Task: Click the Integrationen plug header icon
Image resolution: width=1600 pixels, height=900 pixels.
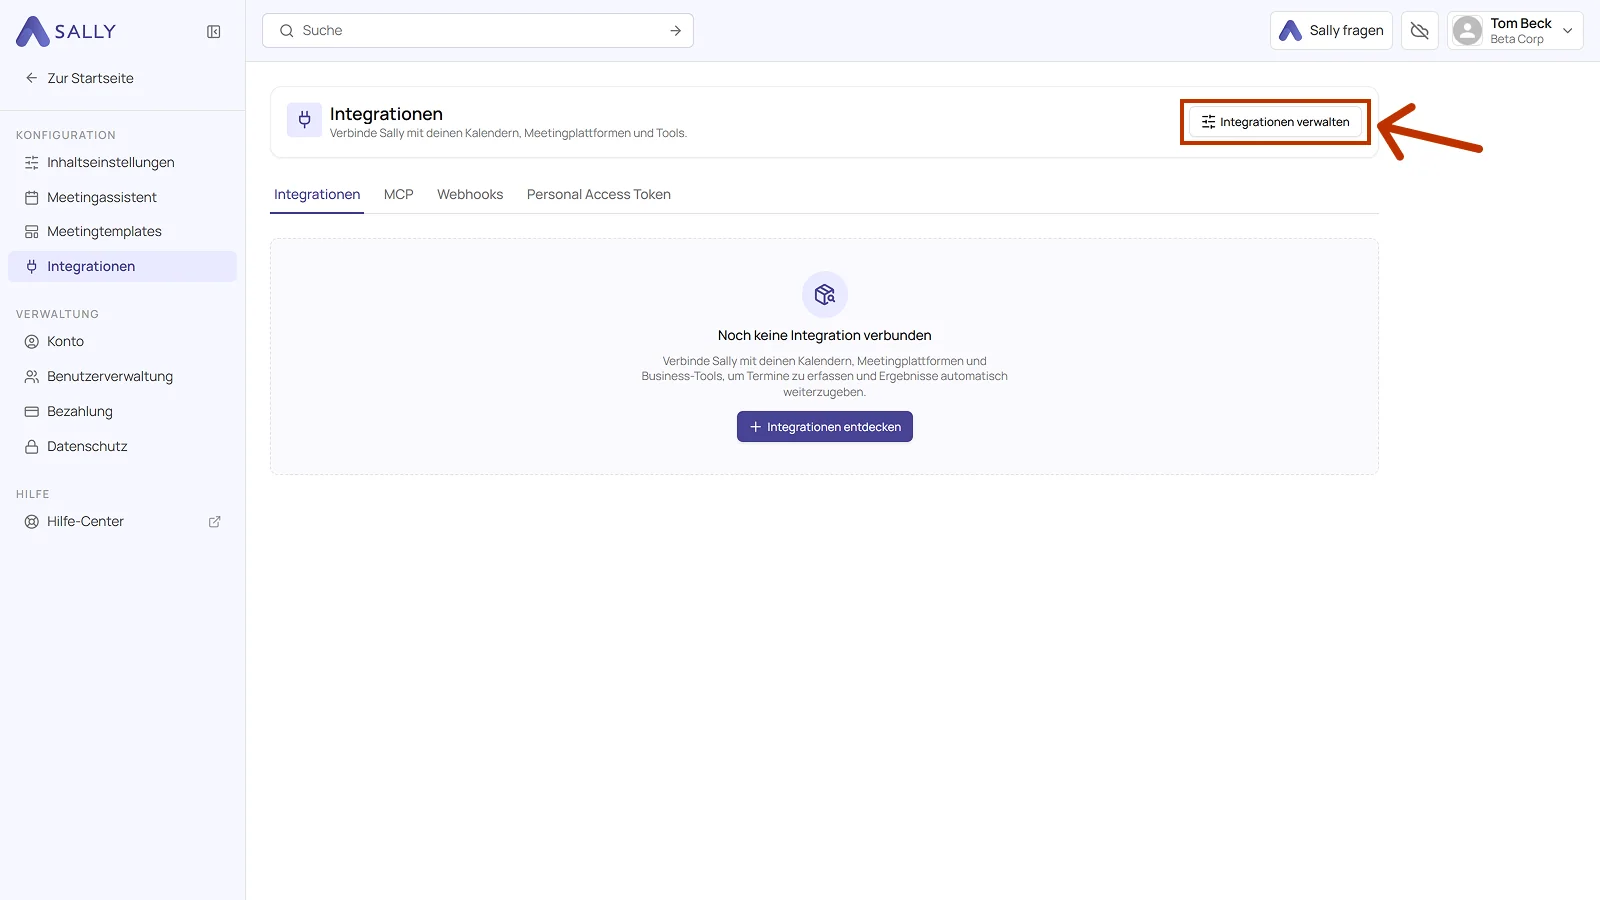Action: click(305, 120)
